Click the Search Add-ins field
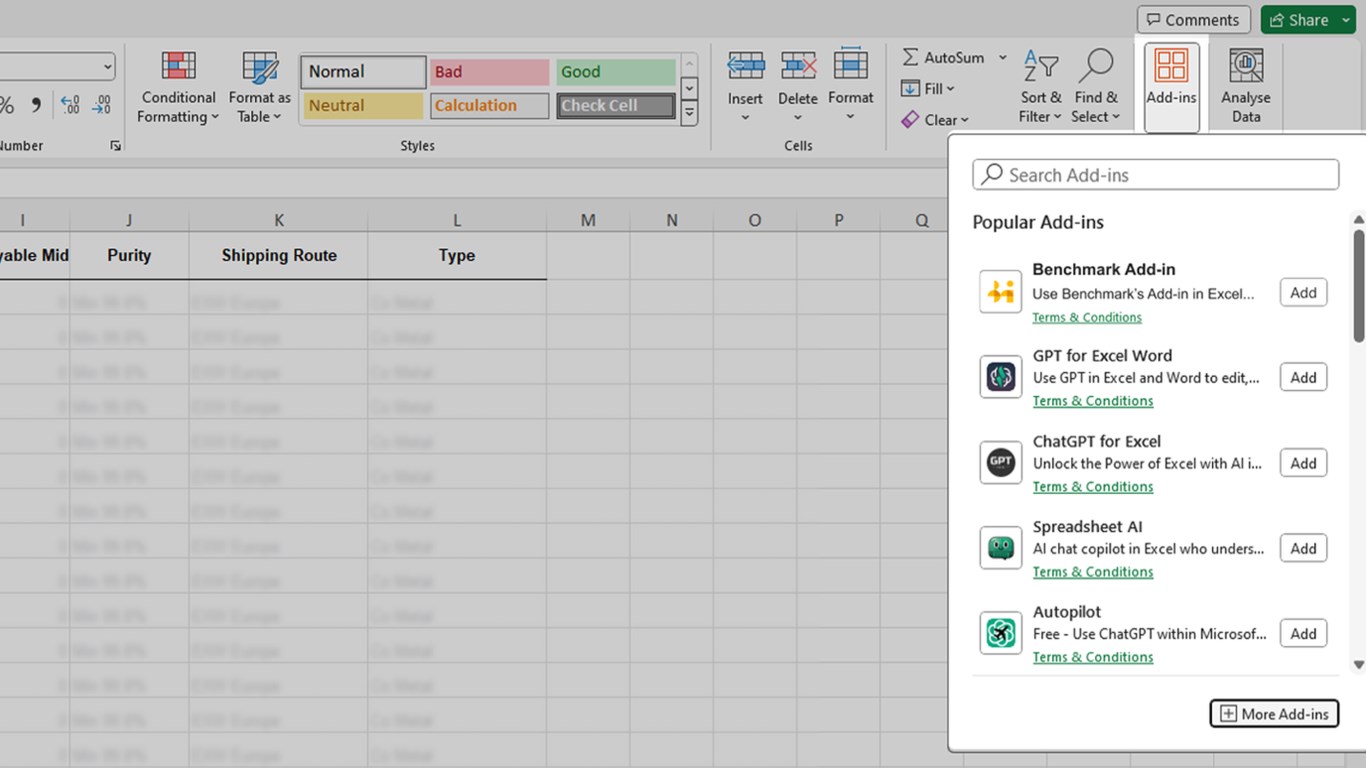This screenshot has width=1366, height=768. (x=1155, y=175)
